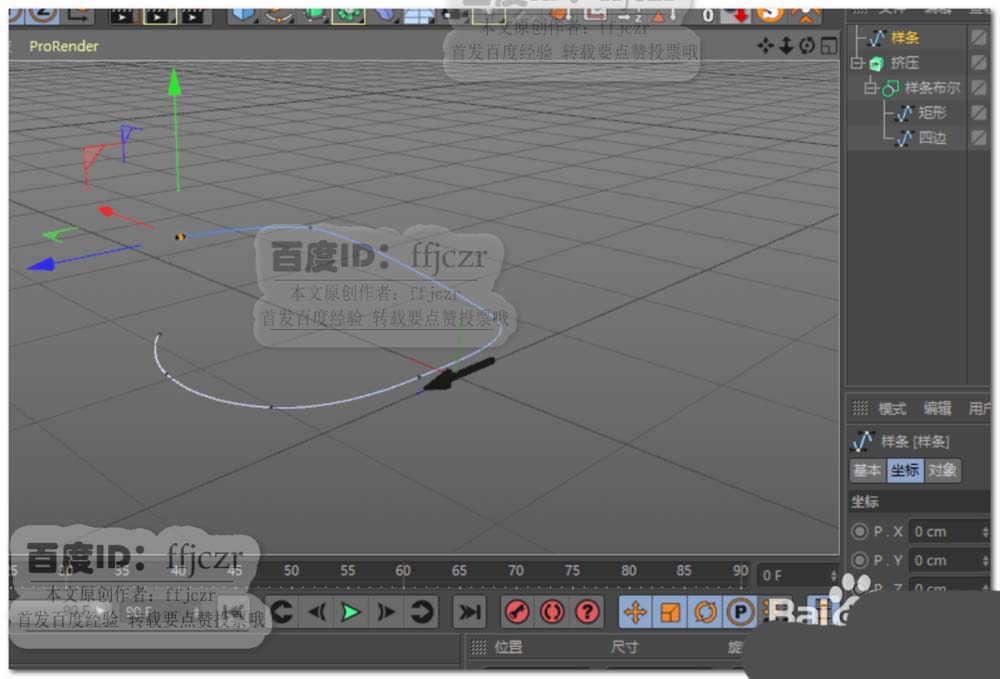
Task: Toggle layer box for 矩形 row
Action: (979, 113)
